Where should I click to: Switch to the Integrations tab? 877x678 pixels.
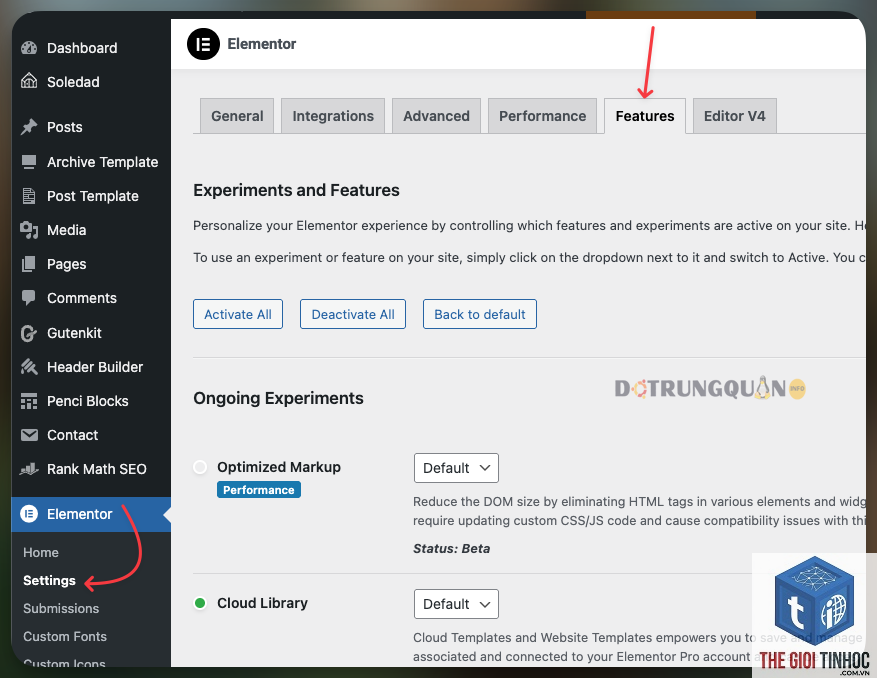pos(333,116)
